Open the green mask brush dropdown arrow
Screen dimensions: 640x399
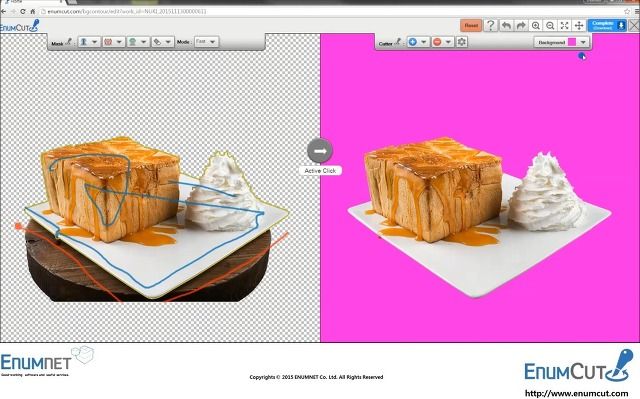(144, 42)
